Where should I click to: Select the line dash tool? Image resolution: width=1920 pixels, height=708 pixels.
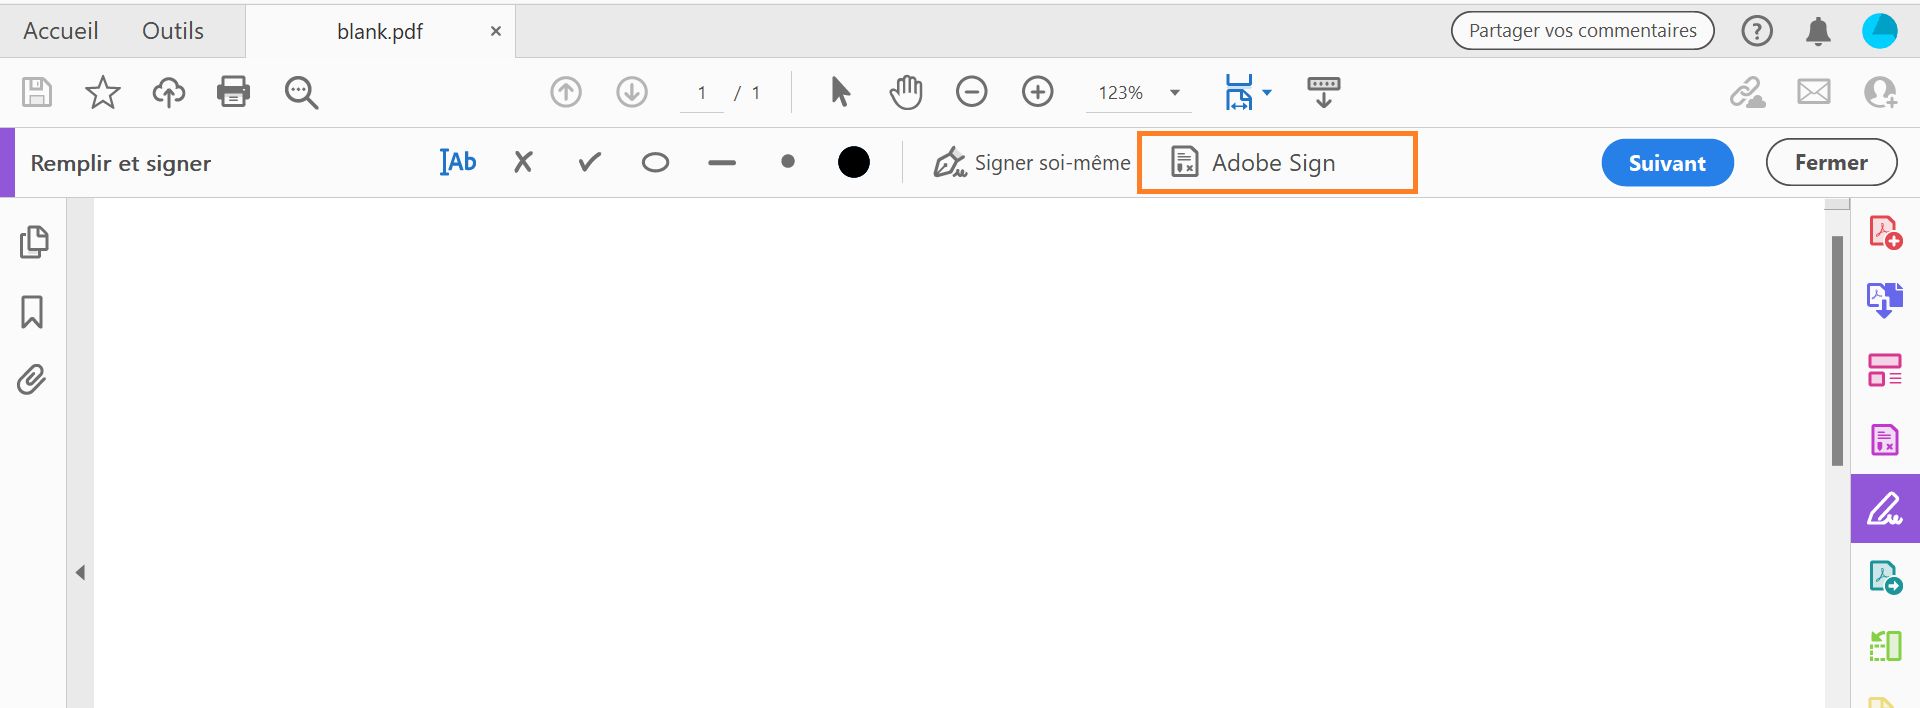click(x=722, y=163)
